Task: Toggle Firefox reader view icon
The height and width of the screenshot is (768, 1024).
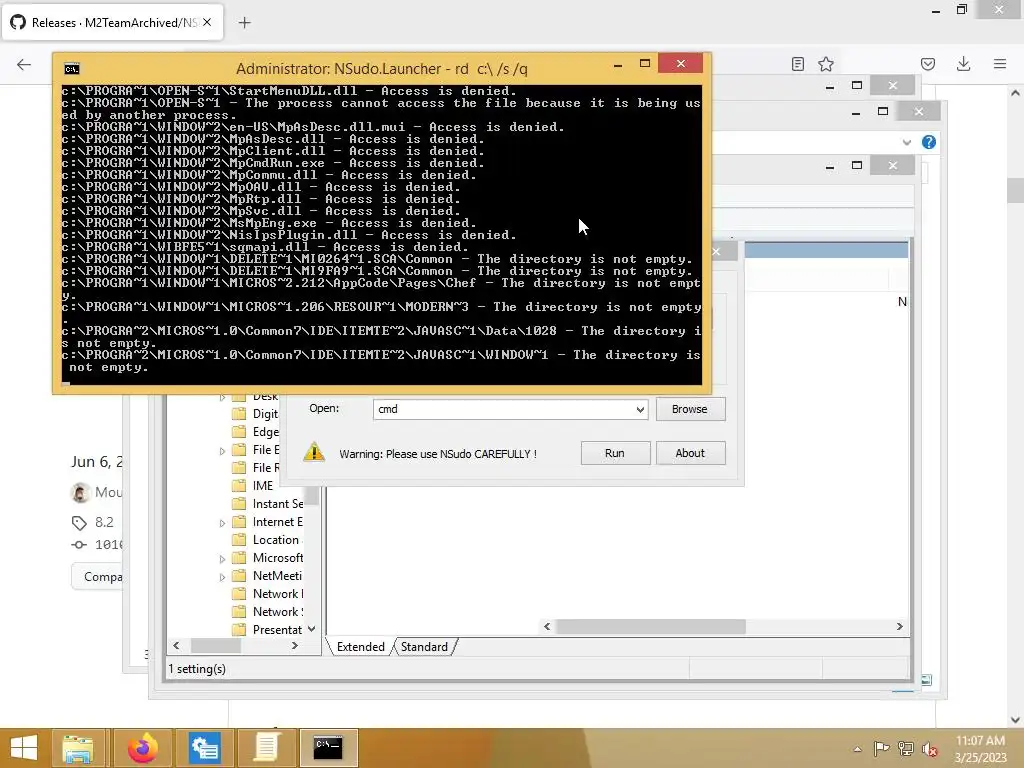Action: coord(797,64)
